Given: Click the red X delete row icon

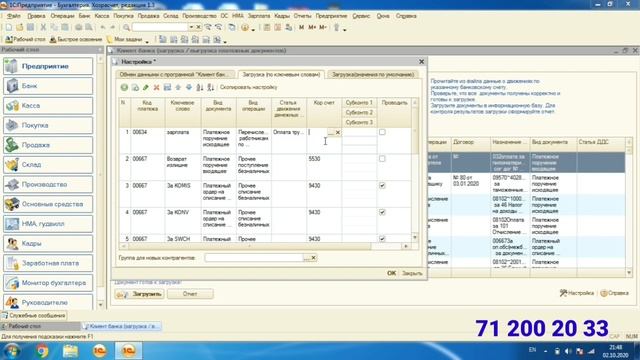Looking at the screenshot, I should tap(156, 87).
